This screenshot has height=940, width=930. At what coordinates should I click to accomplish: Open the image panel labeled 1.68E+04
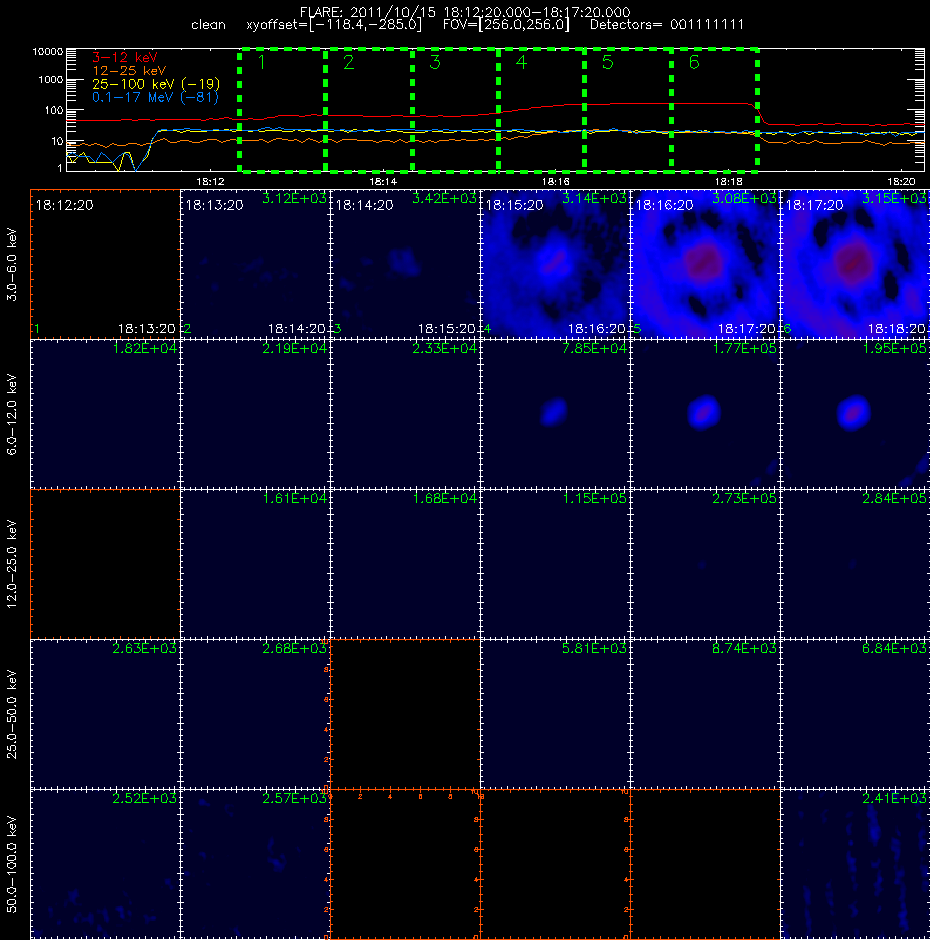point(405,564)
